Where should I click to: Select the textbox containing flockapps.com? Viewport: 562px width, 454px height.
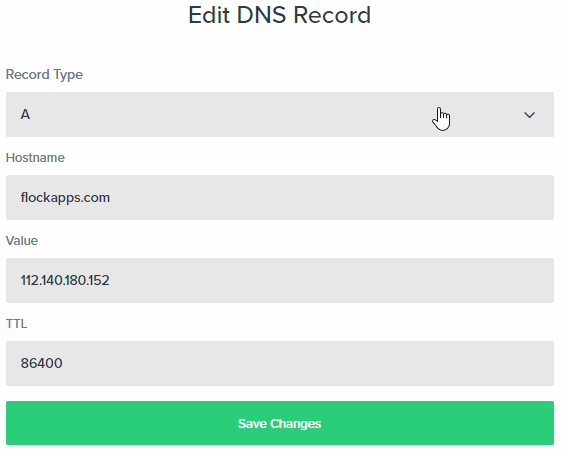pos(280,197)
